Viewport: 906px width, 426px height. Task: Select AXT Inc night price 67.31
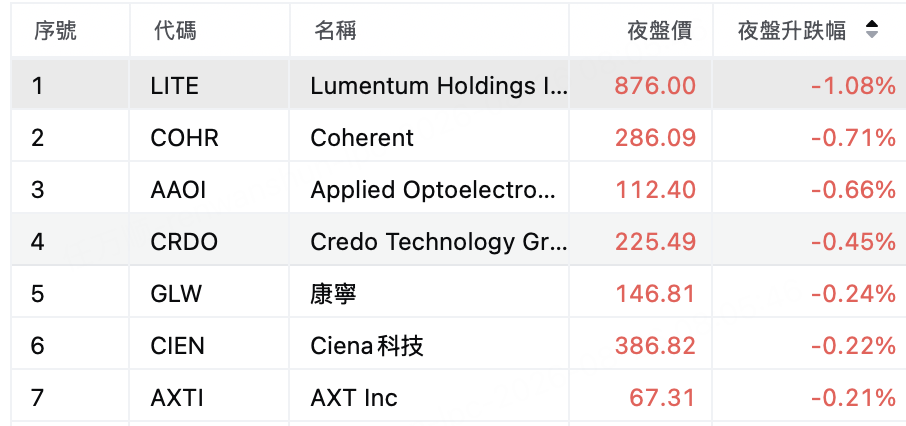coord(662,398)
